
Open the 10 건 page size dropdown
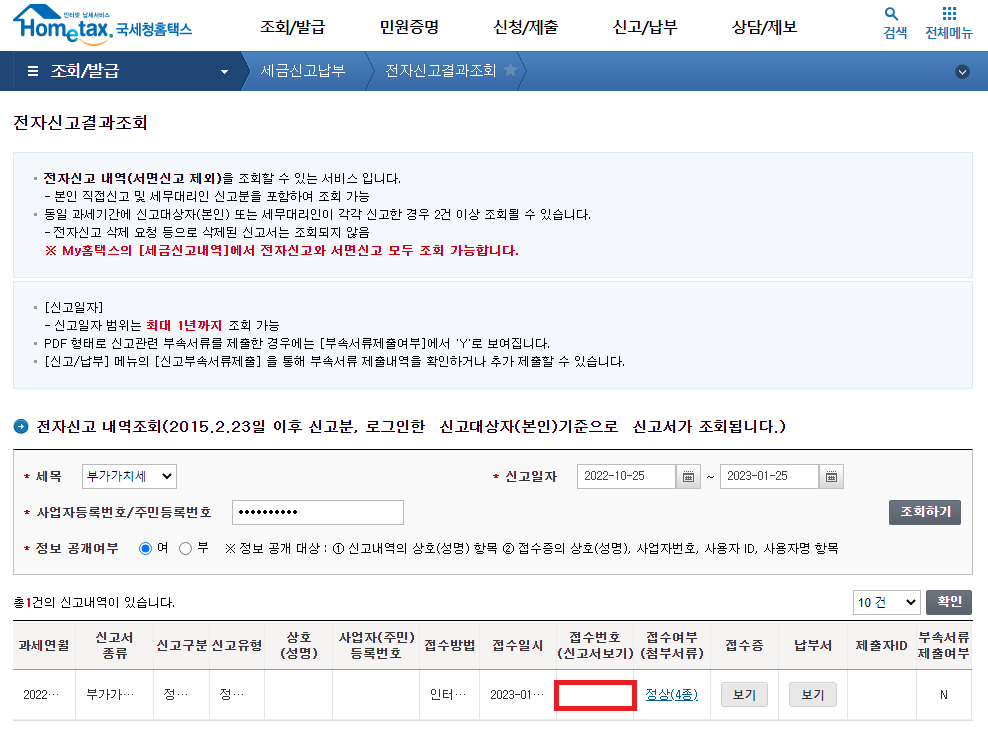887,602
